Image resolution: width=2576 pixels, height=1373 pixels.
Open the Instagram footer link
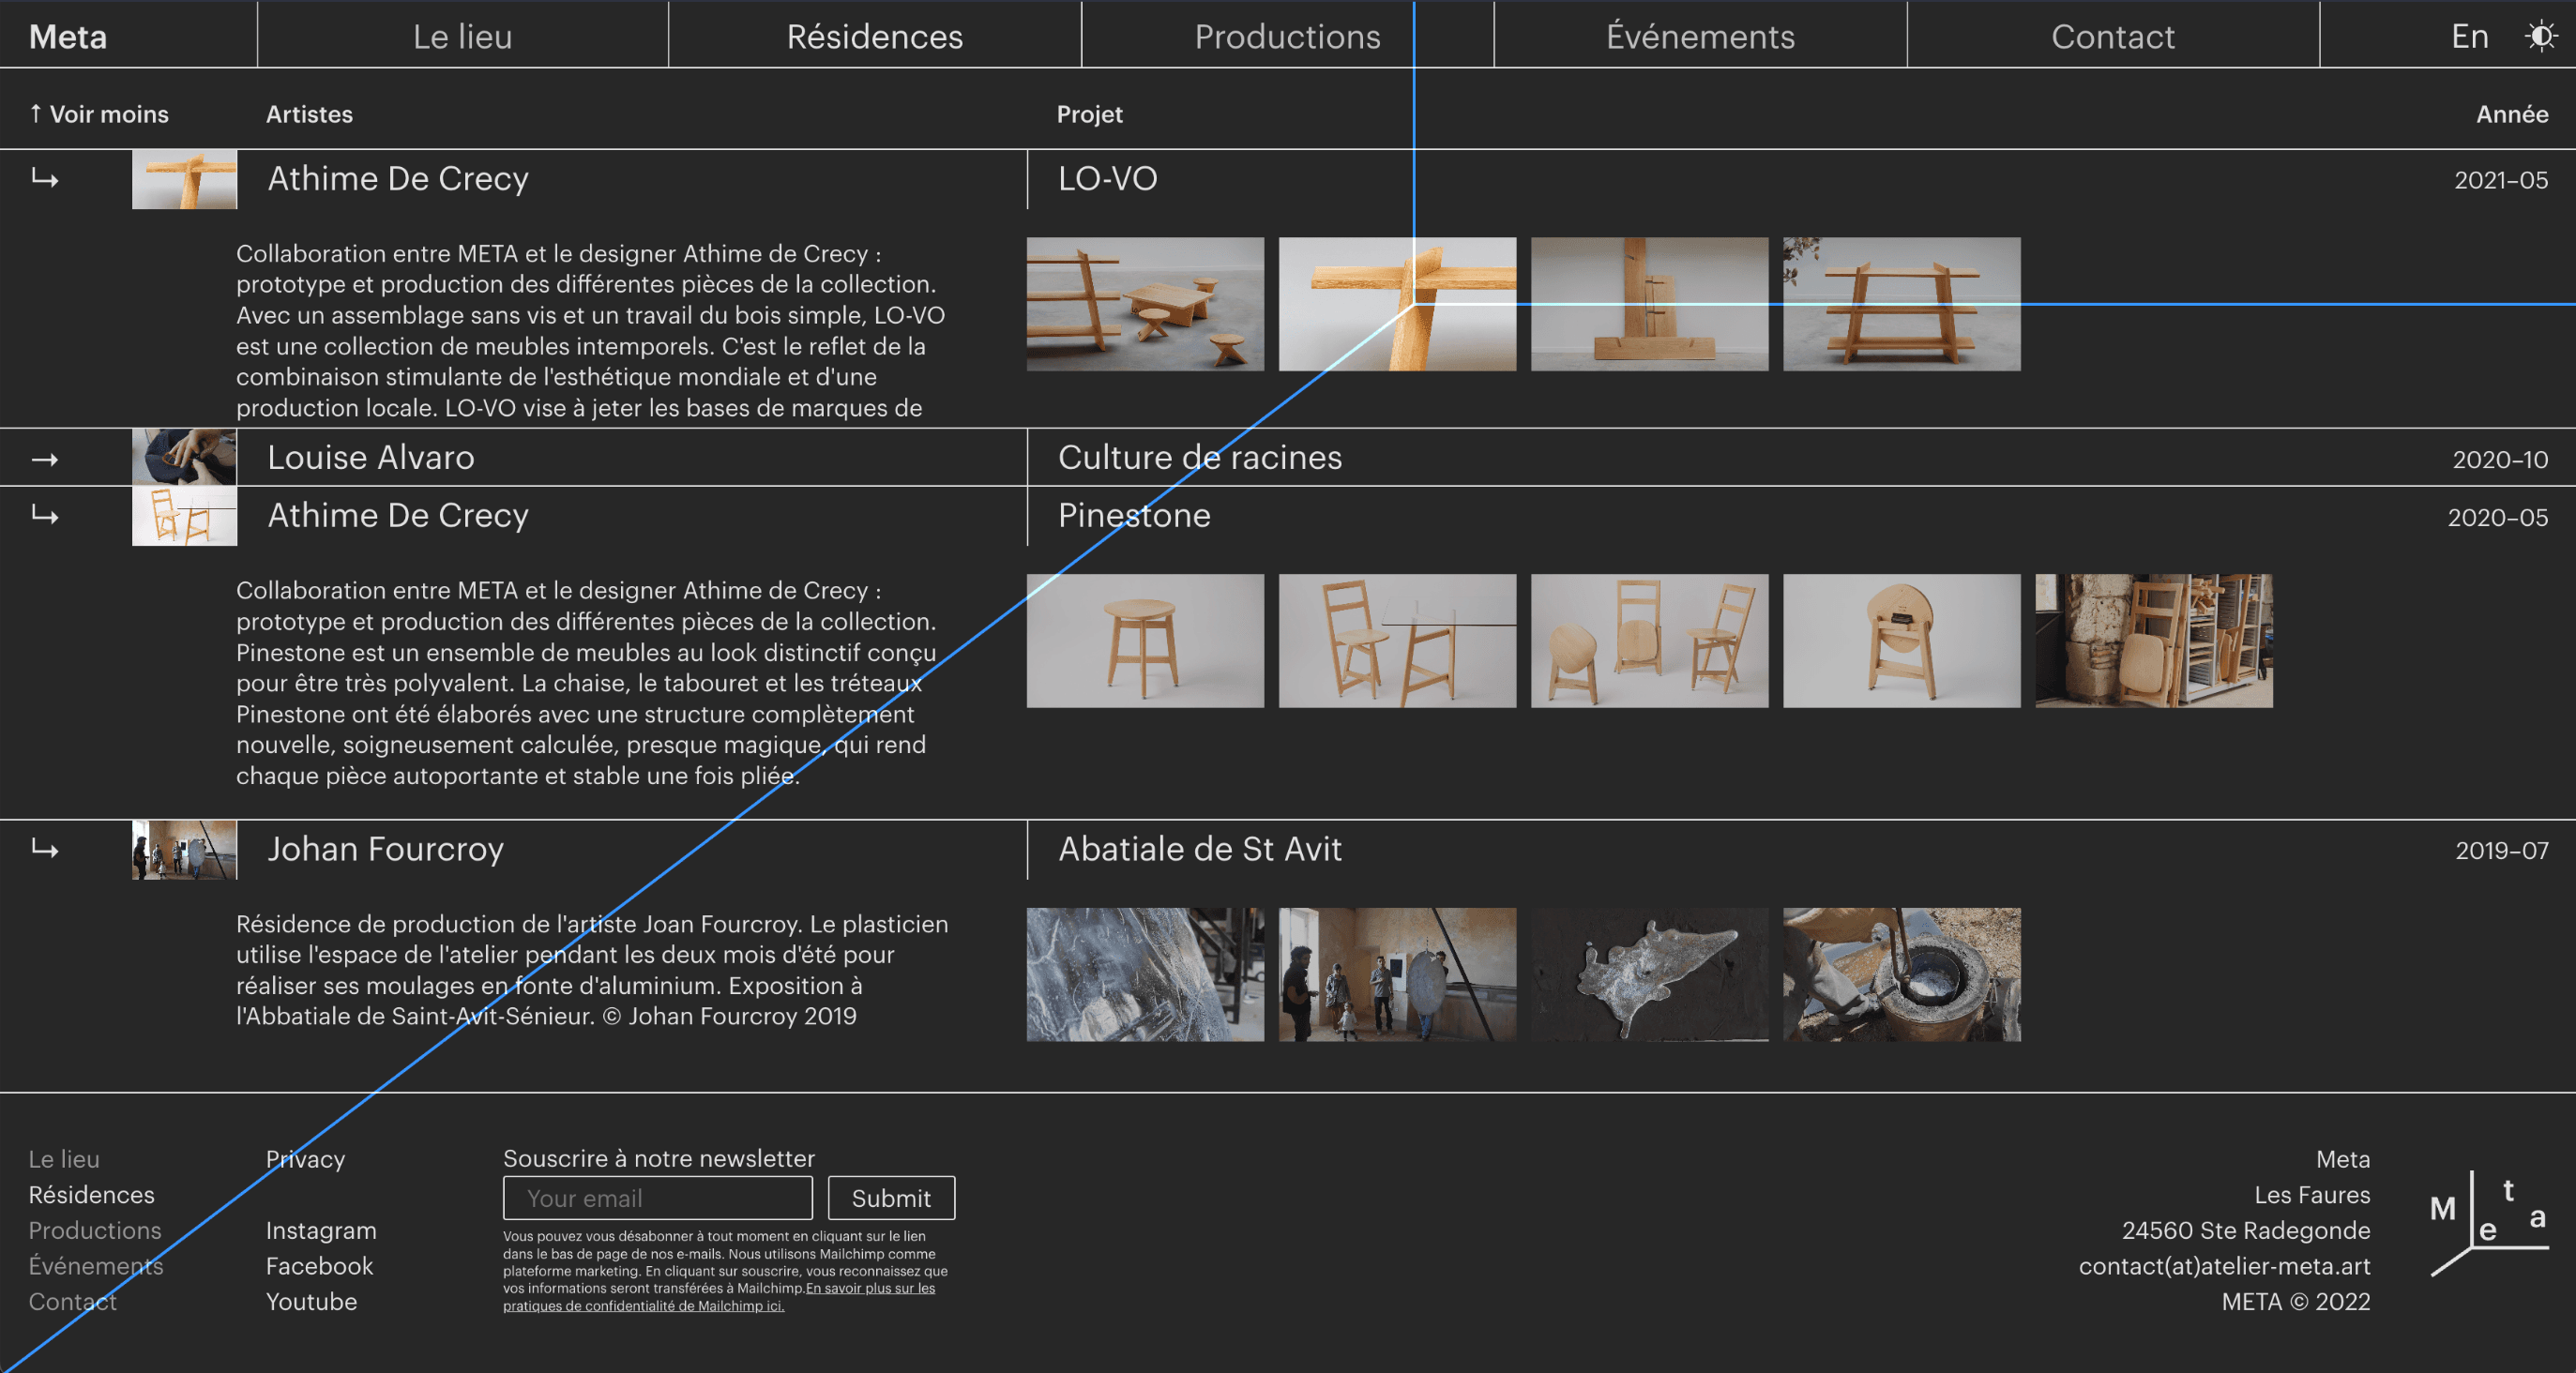click(x=321, y=1230)
